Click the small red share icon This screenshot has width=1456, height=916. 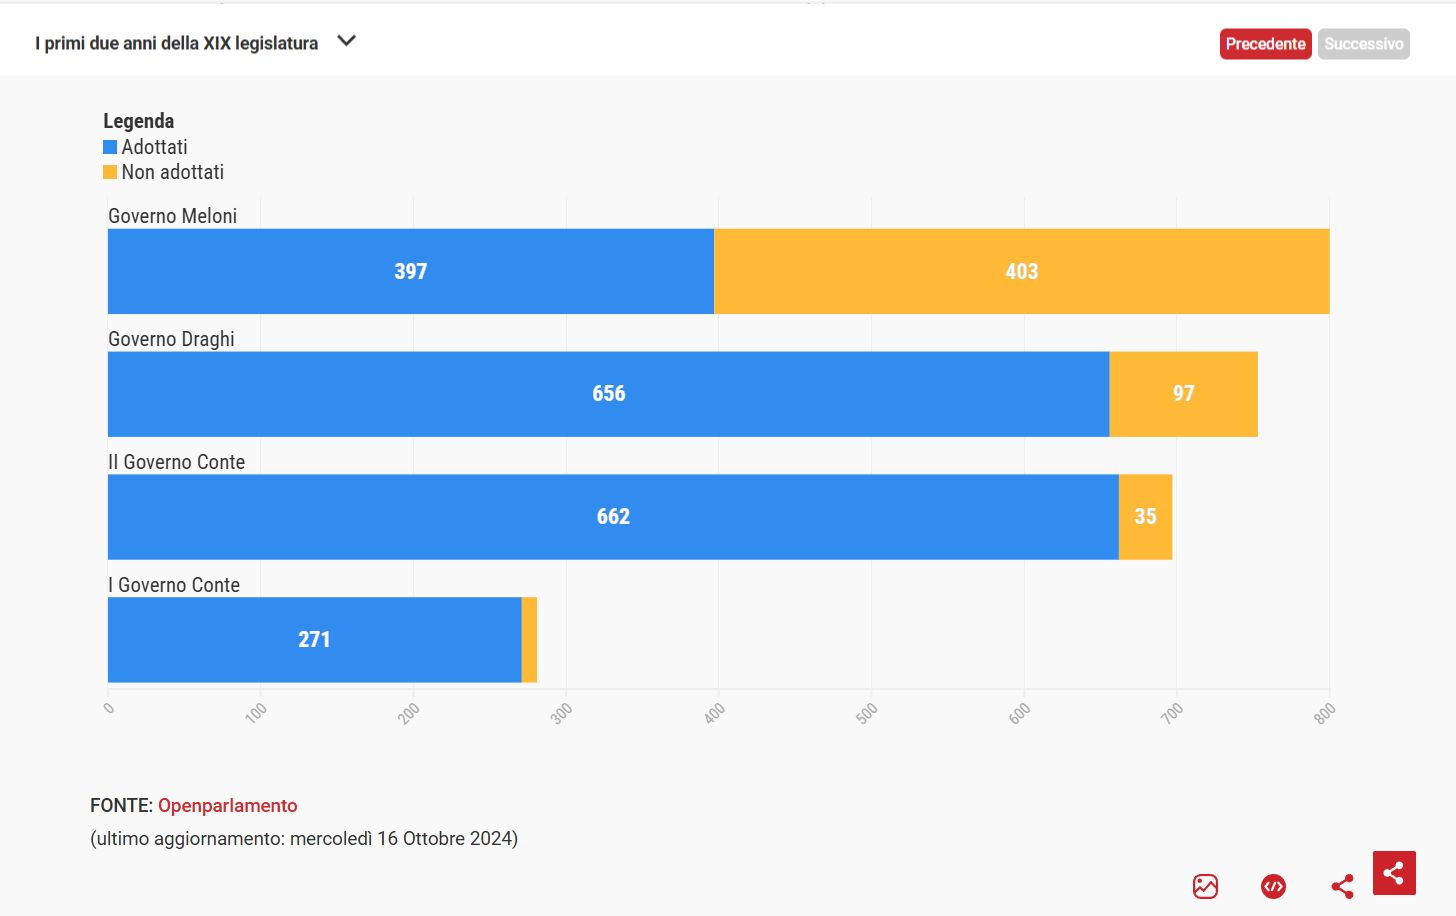[x=1342, y=886]
